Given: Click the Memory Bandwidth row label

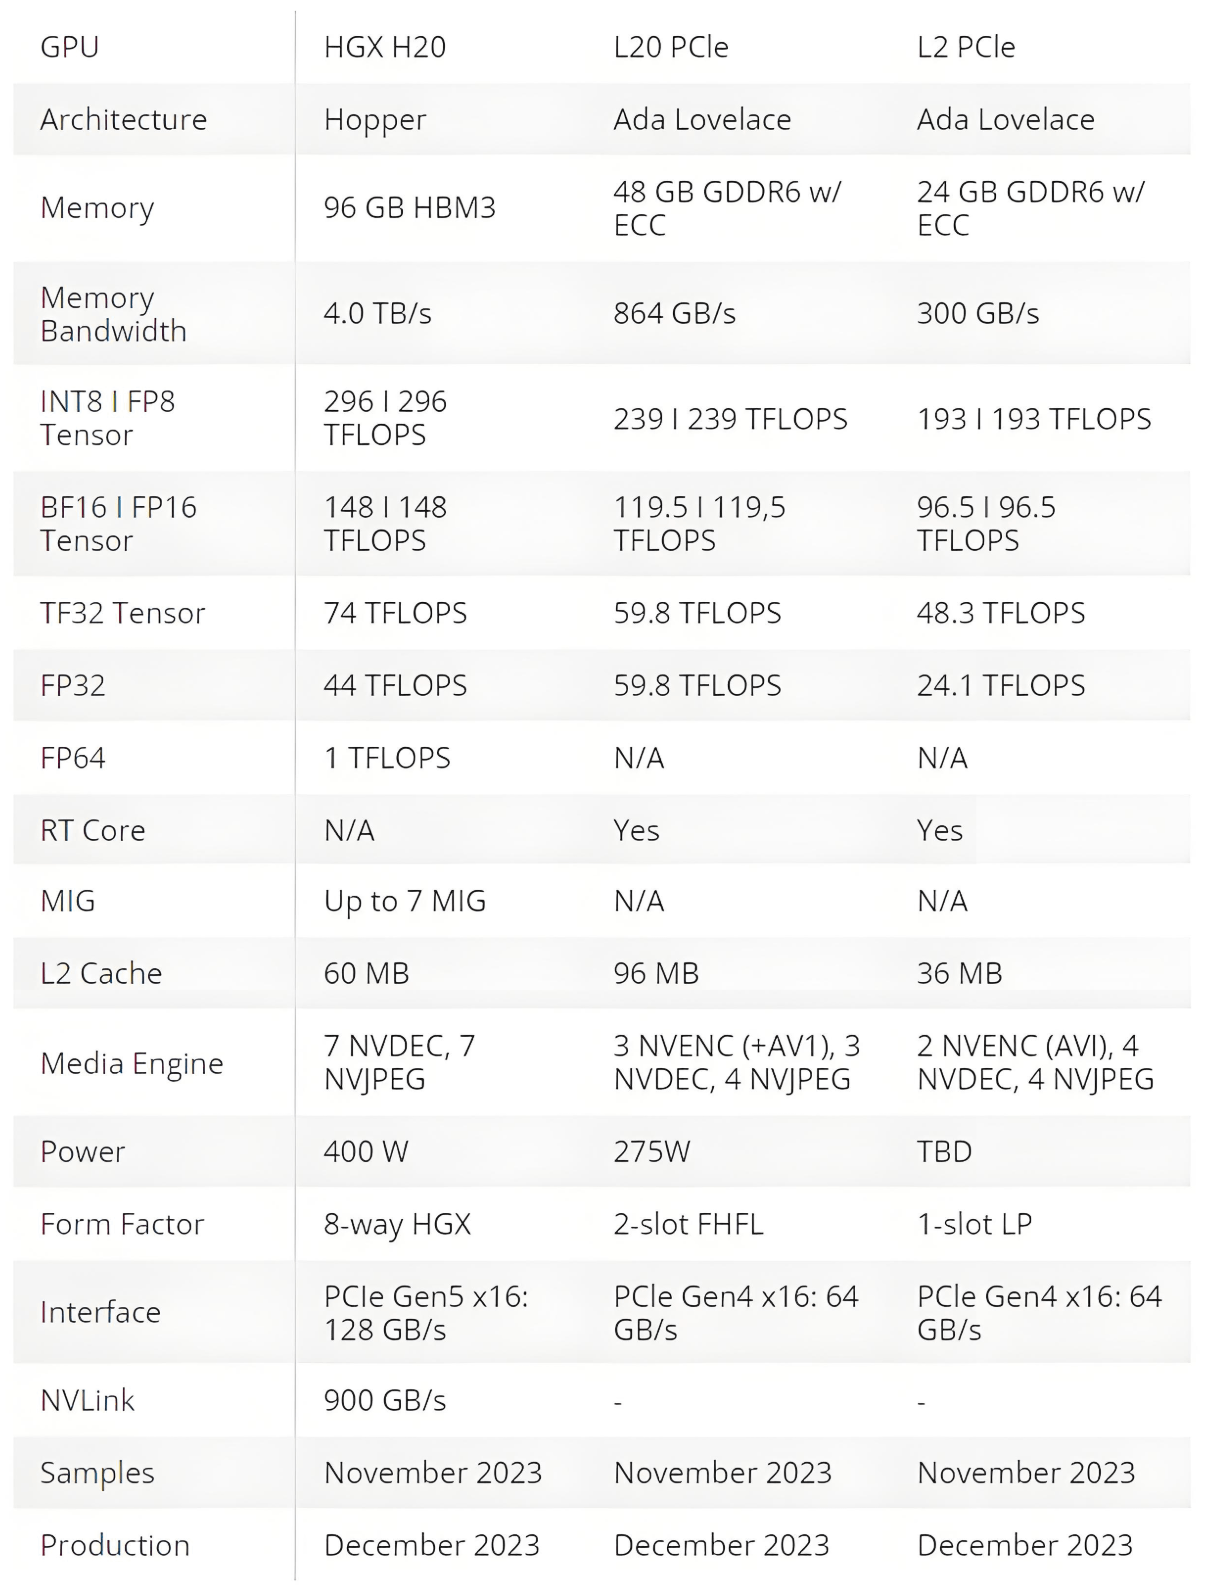Looking at the screenshot, I should click(x=113, y=314).
